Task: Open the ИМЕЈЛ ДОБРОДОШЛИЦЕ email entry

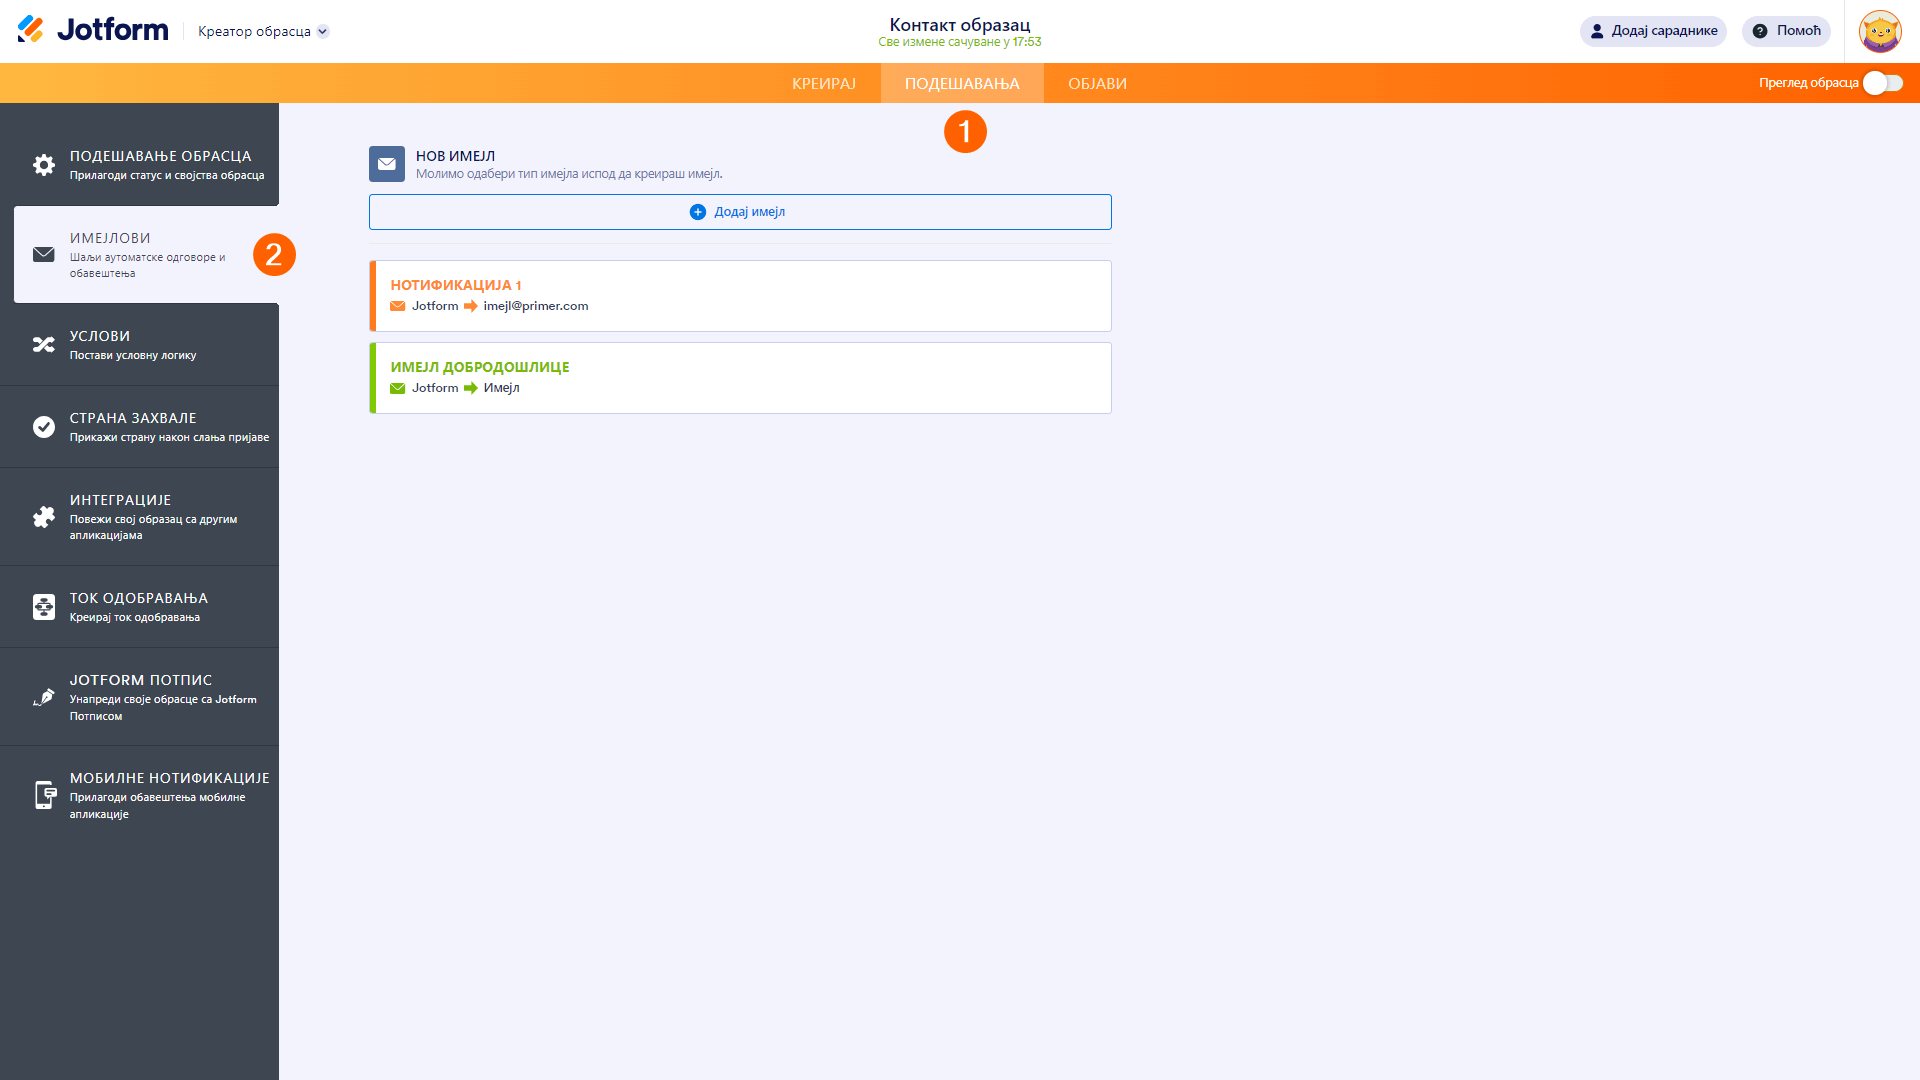Action: (x=740, y=378)
